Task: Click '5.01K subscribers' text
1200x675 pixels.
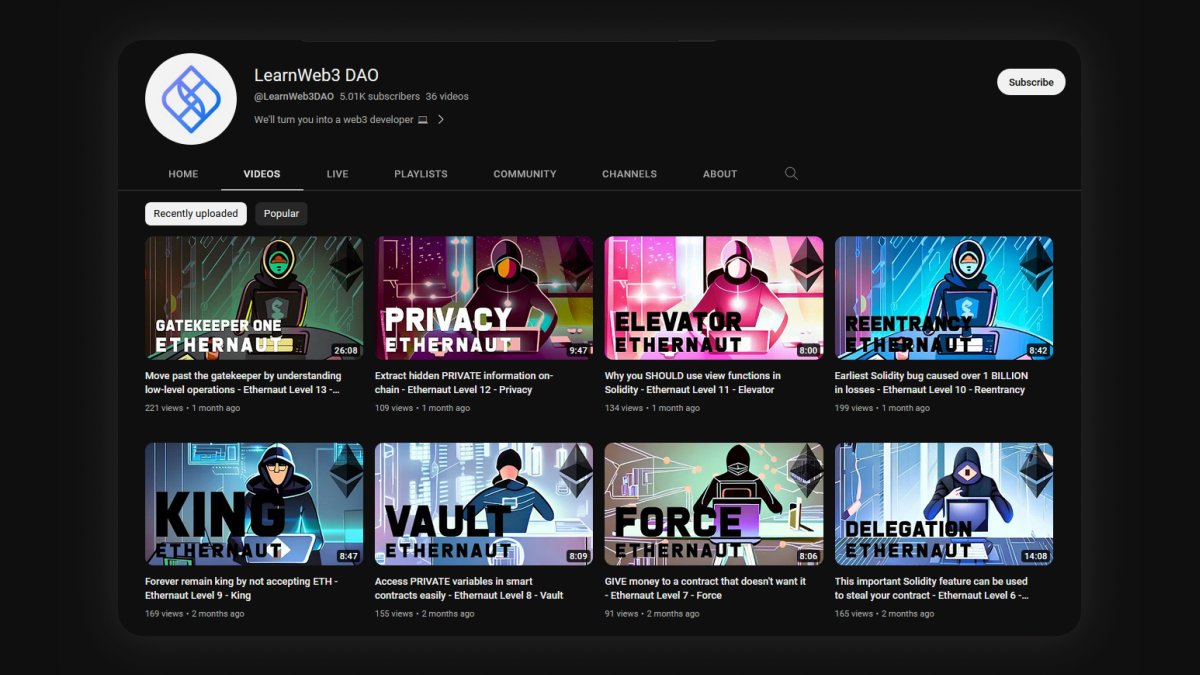Action: [x=379, y=97]
